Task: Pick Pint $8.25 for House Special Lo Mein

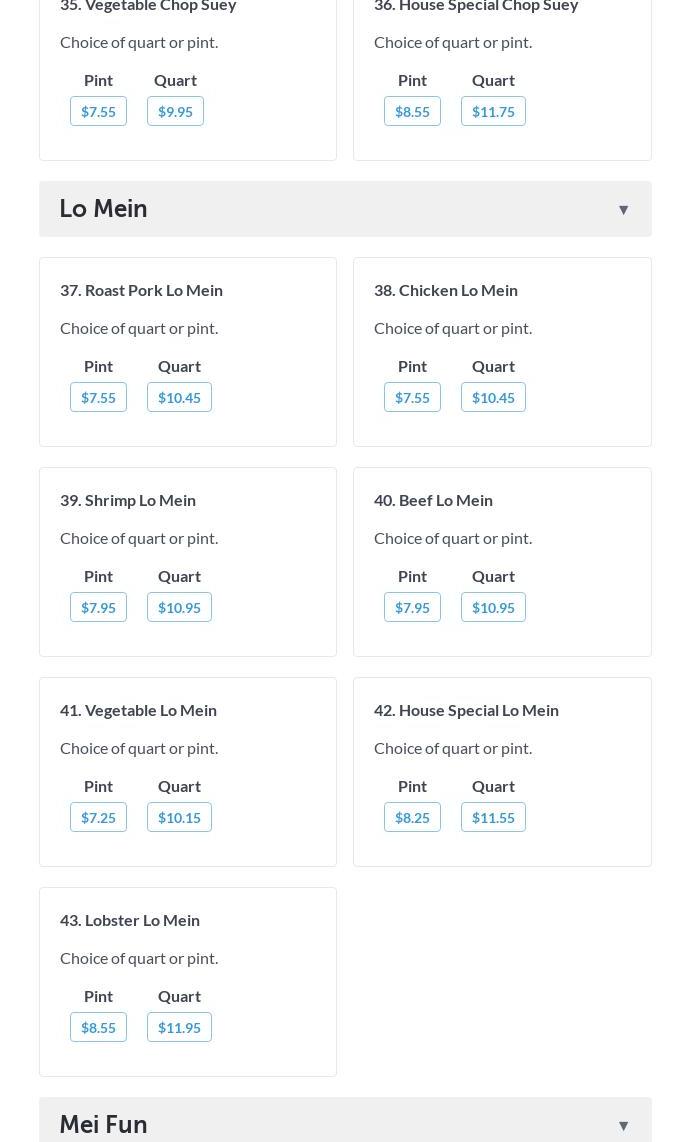Action: point(412,817)
